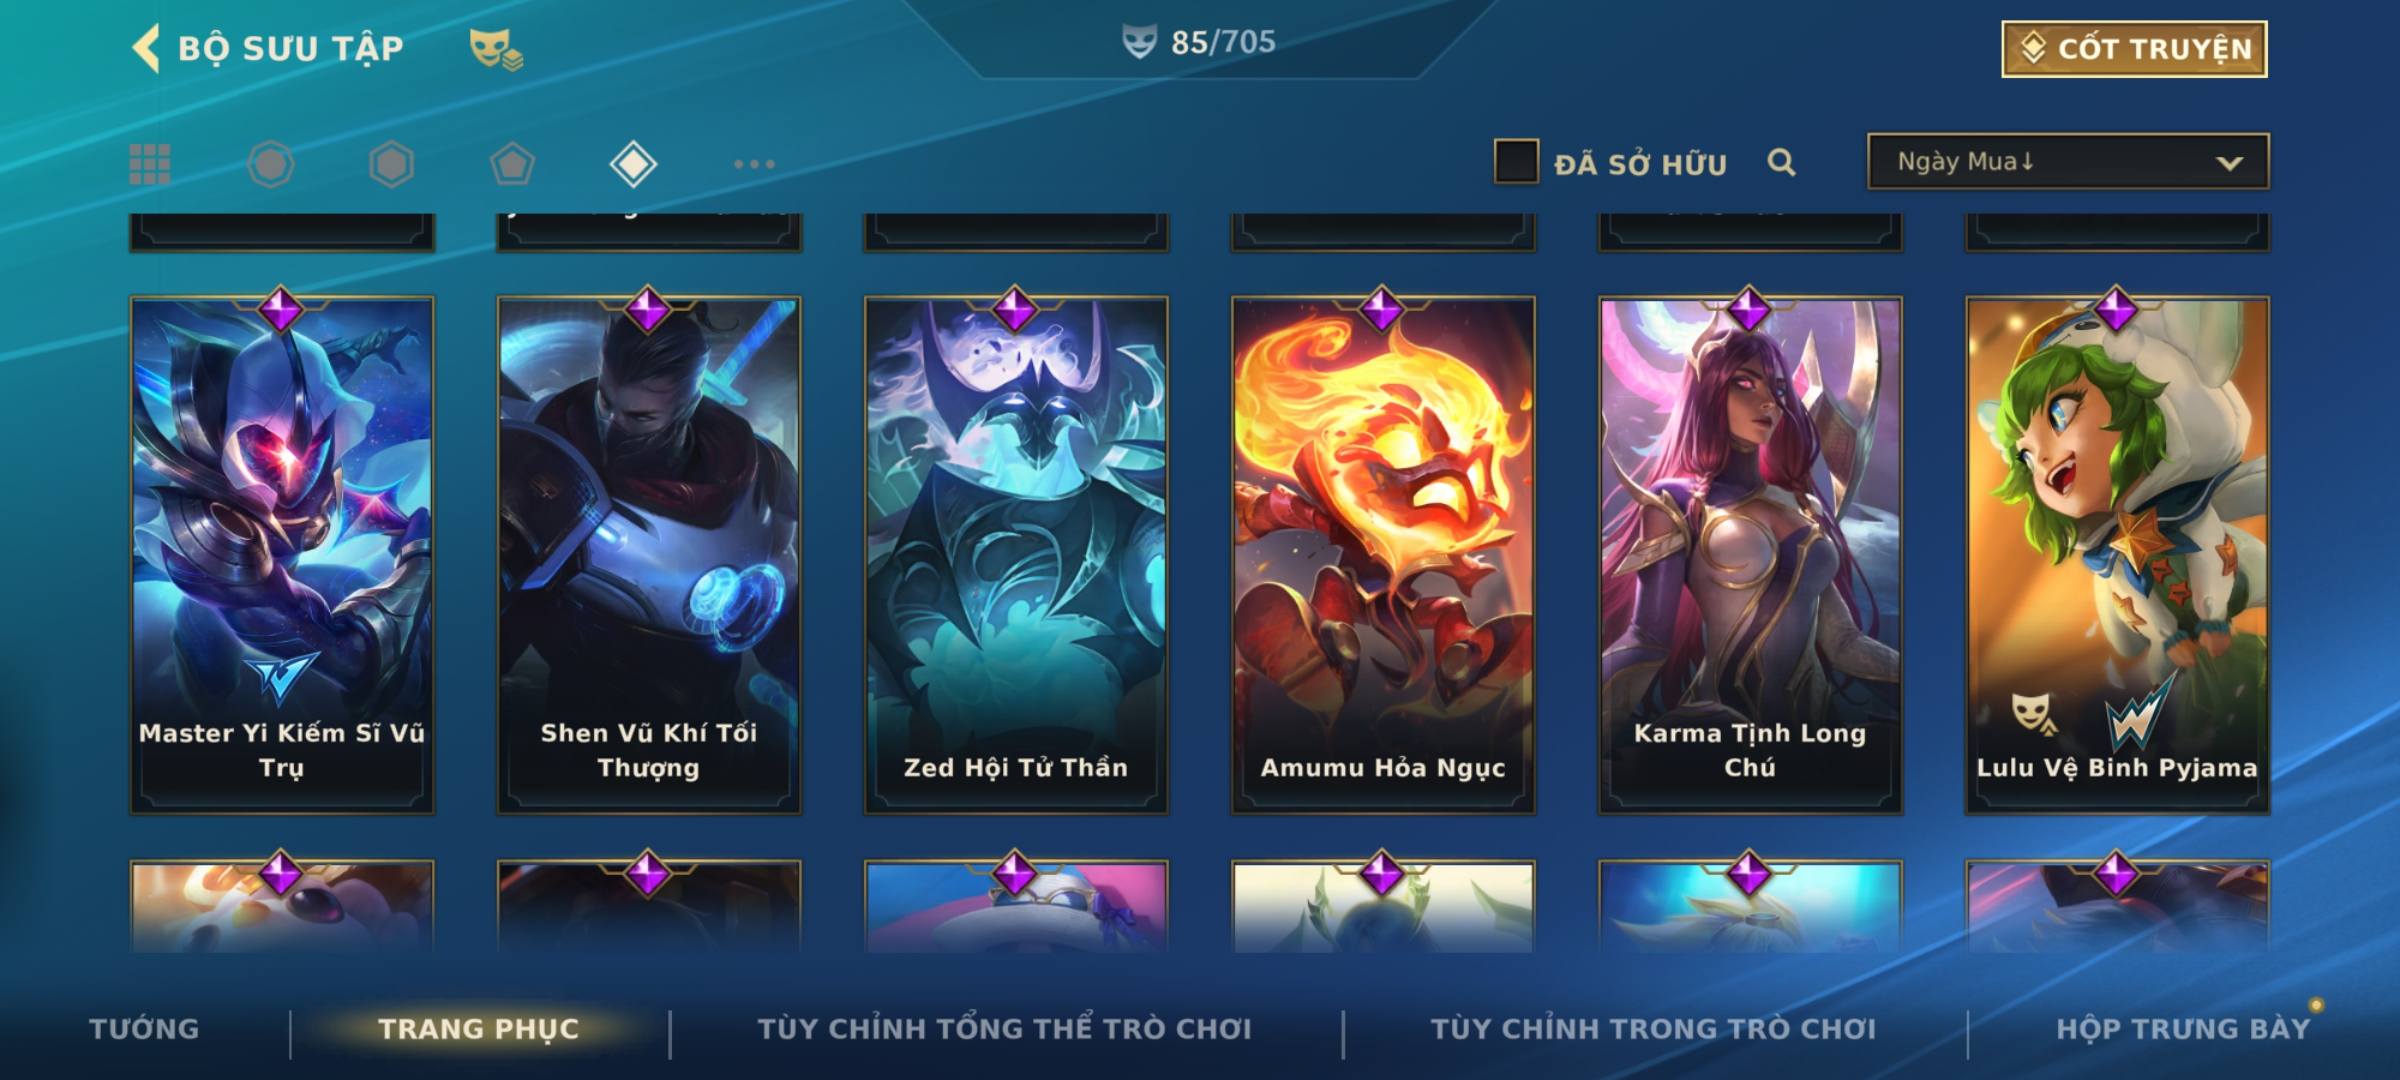Open Master Yi Kiếm Sĩ Vũ Trụ skin

[x=282, y=555]
